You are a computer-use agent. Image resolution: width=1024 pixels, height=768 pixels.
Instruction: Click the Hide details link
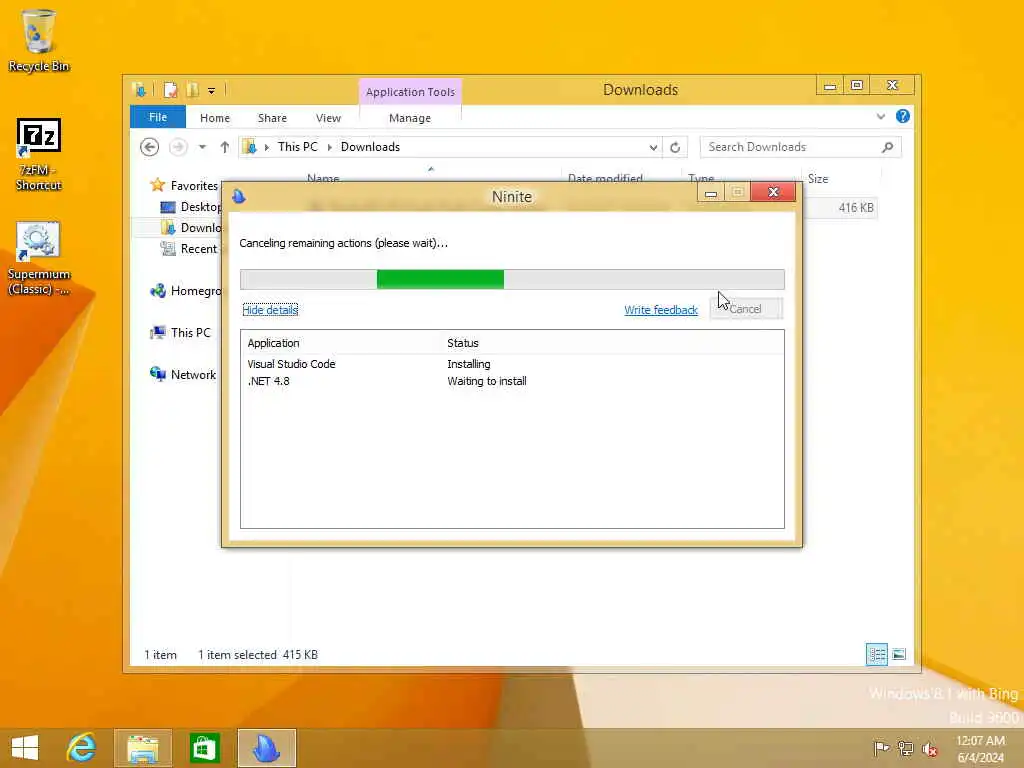tap(270, 310)
